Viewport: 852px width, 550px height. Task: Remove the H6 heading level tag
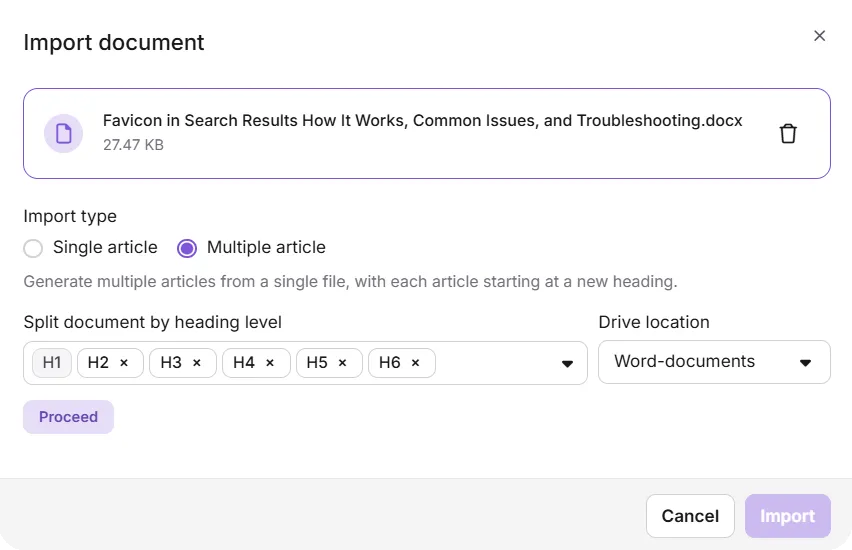415,363
